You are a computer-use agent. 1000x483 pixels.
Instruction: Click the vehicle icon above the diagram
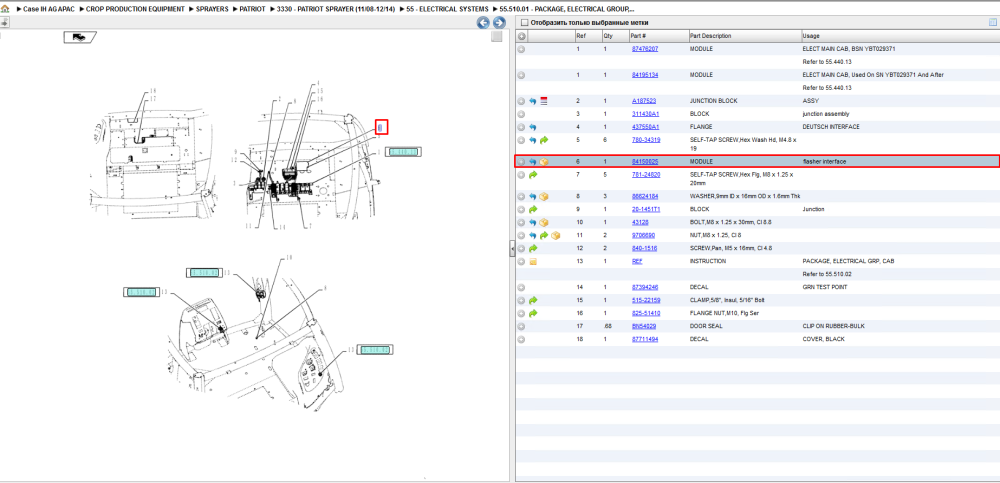[79, 37]
